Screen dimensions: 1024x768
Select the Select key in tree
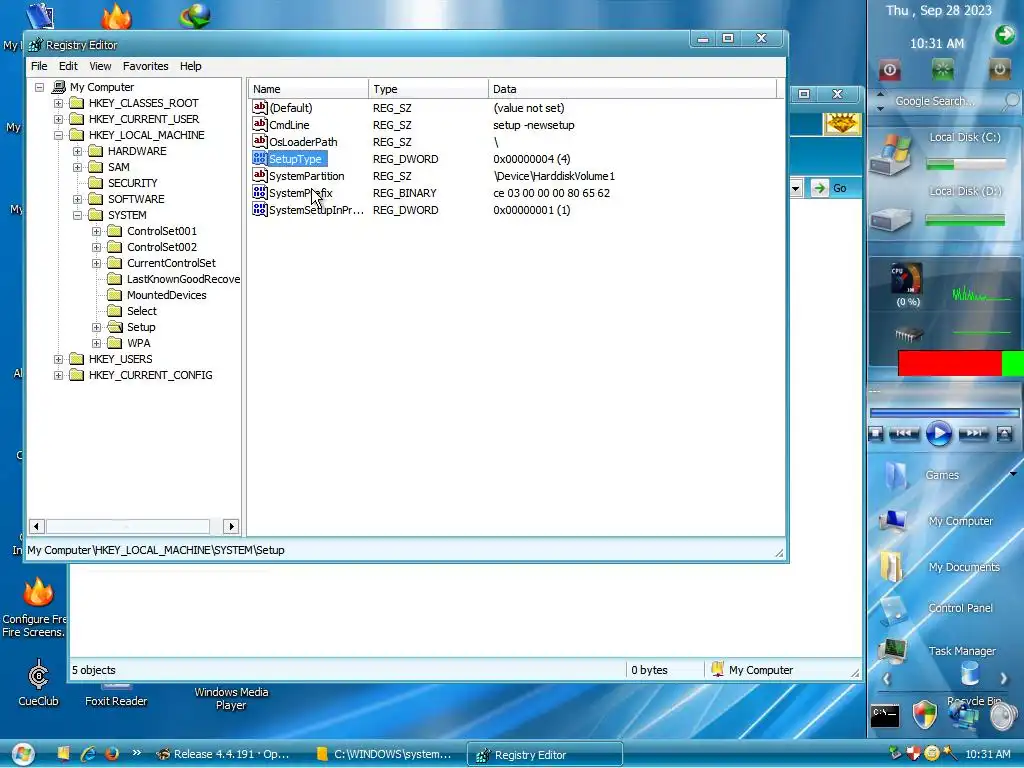142,311
